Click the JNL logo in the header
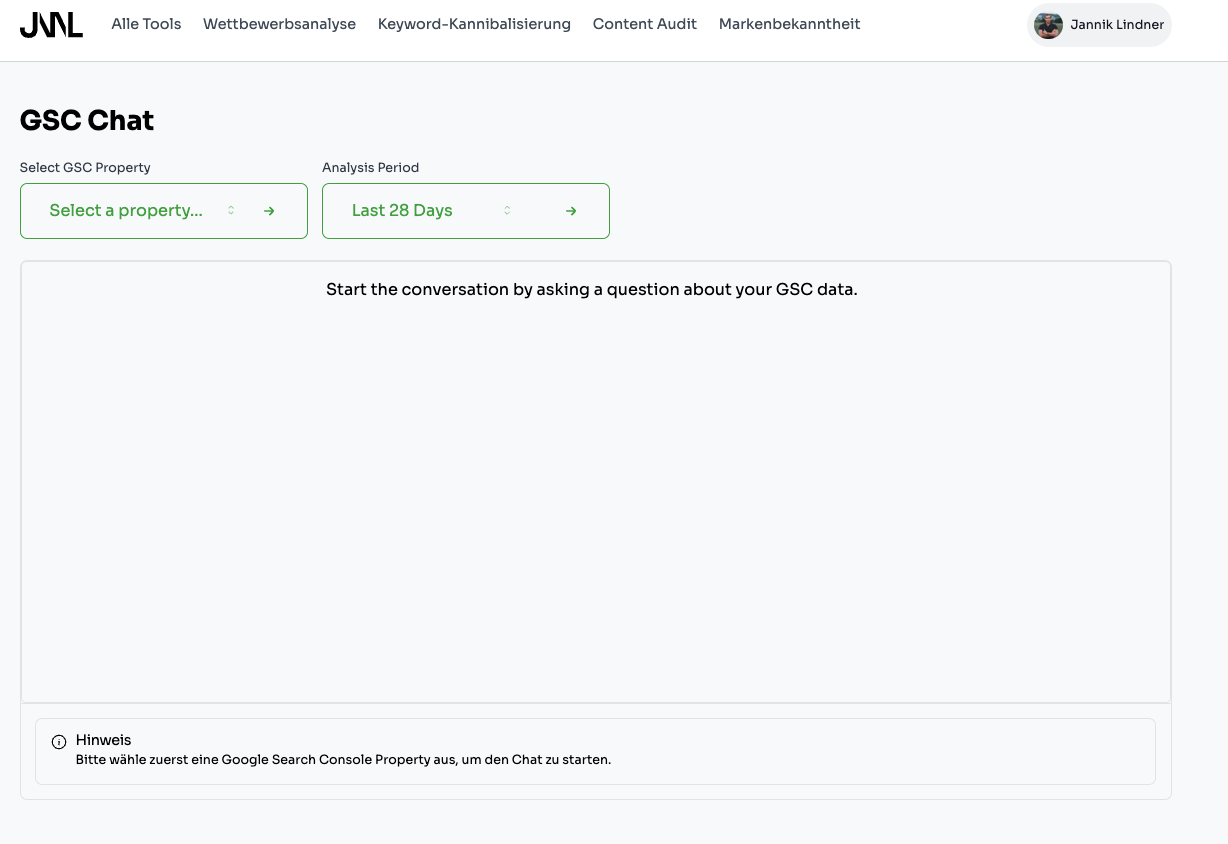This screenshot has height=844, width=1228. tap(51, 24)
